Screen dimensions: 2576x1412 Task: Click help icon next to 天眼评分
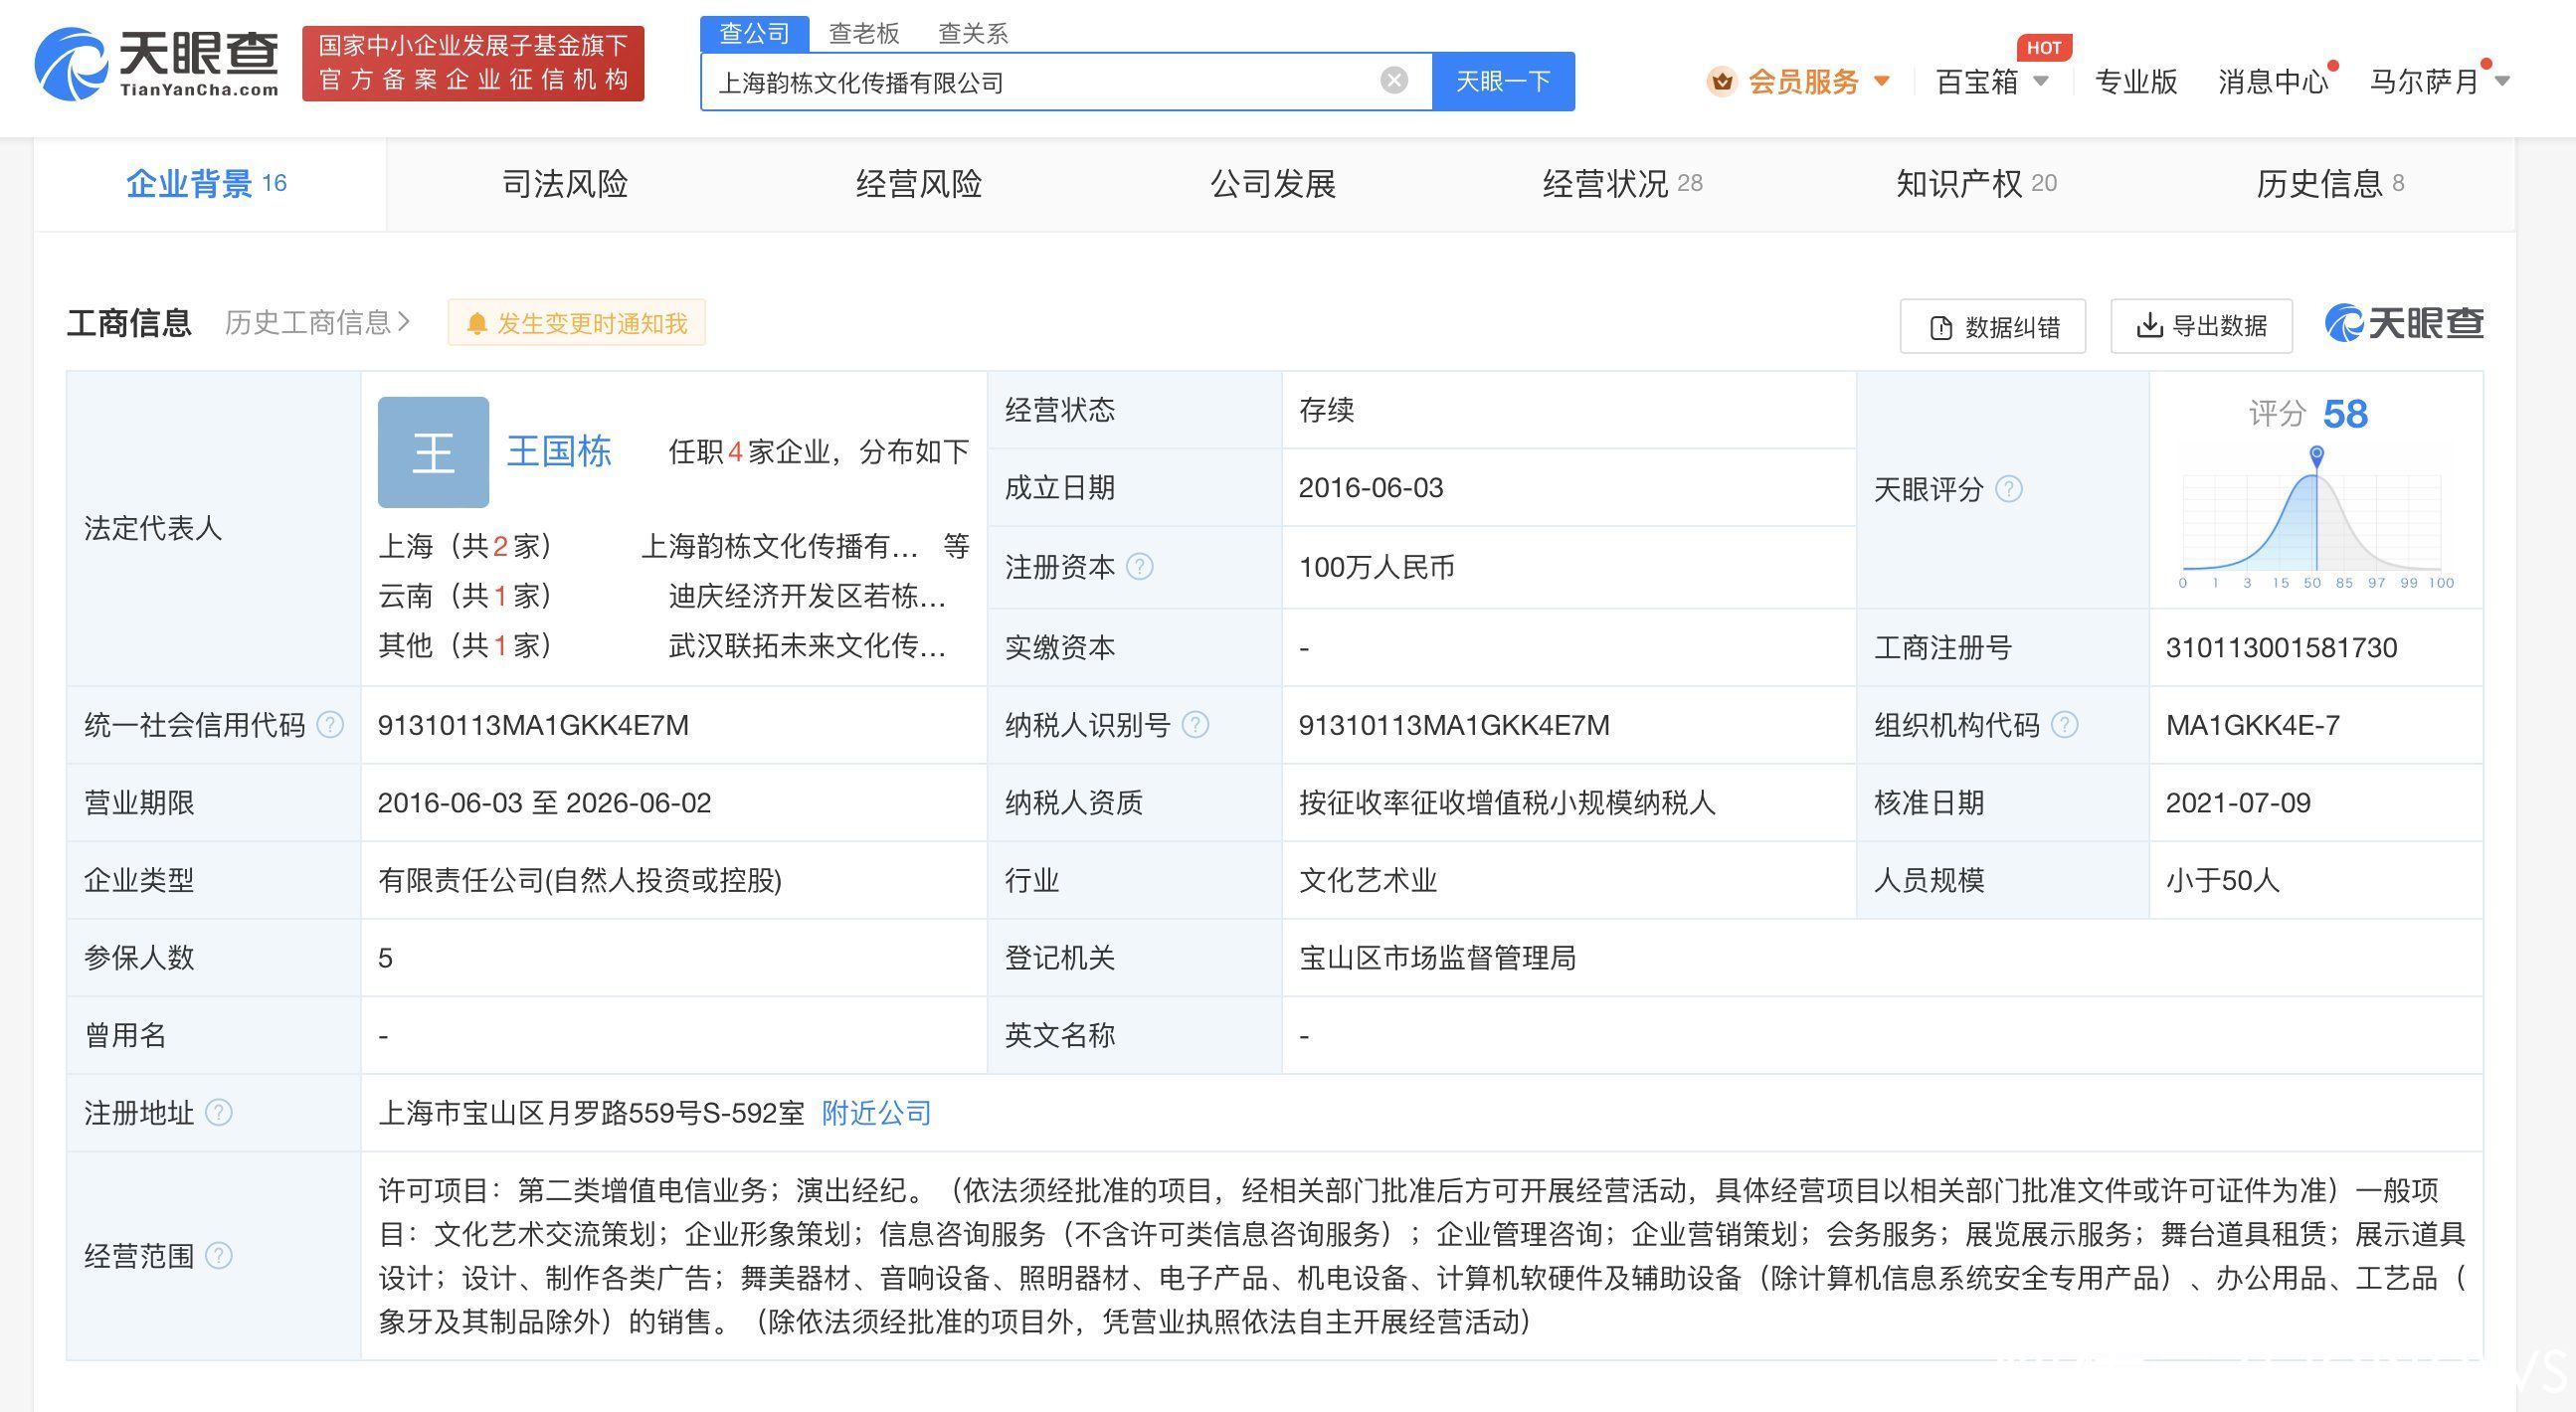[2008, 489]
